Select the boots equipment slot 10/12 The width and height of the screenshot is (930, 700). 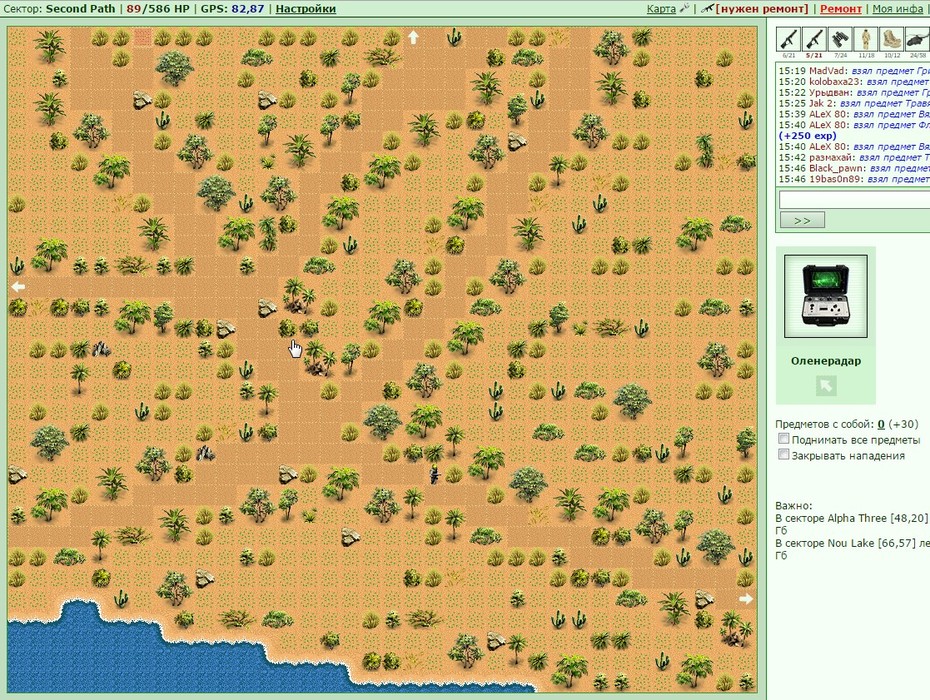[892, 39]
